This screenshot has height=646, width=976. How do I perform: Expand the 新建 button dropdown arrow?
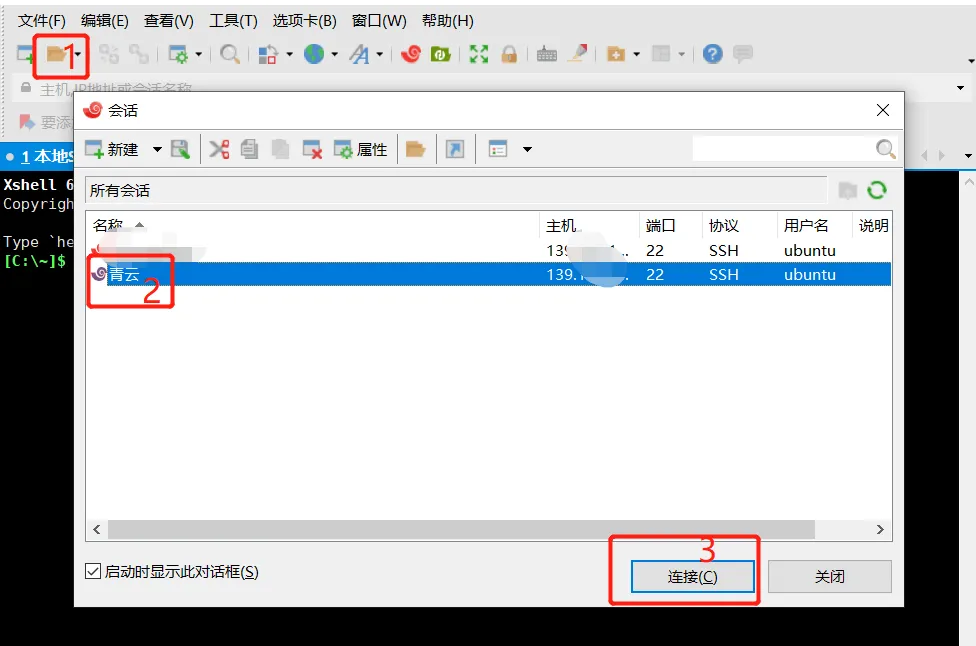click(156, 148)
